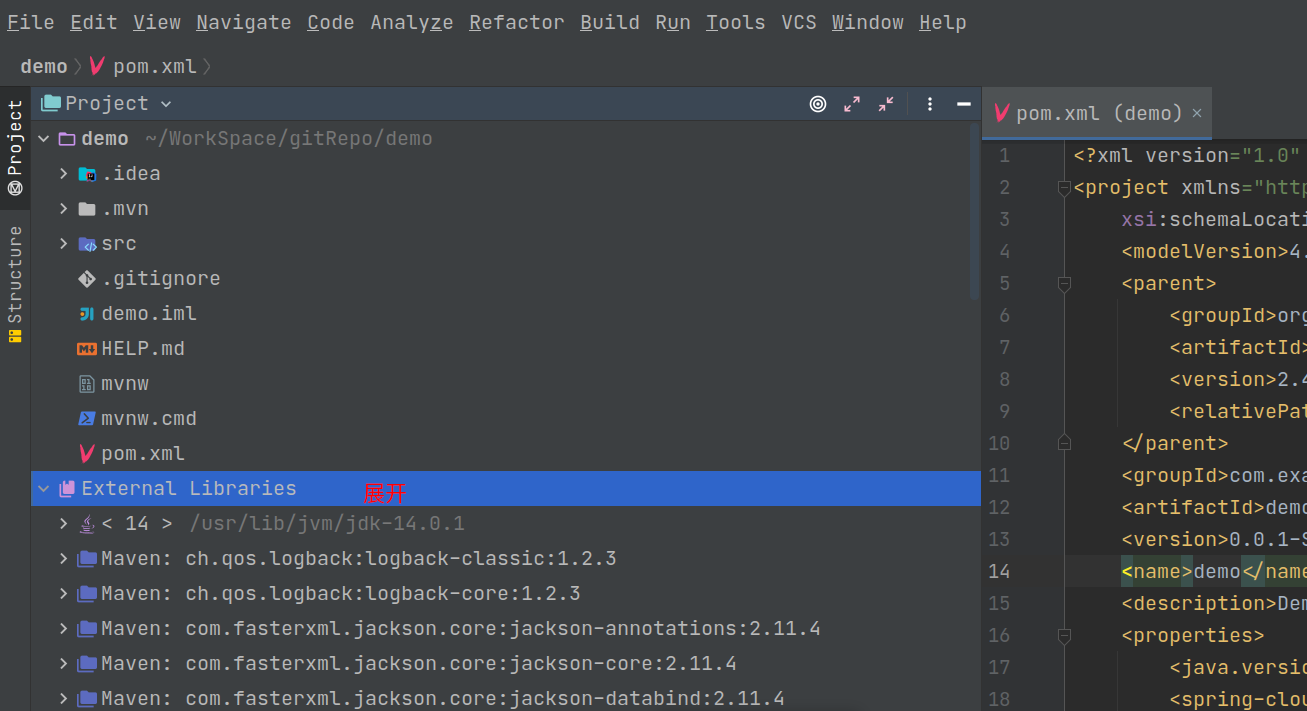Fold the project tag at line 2
The height and width of the screenshot is (711, 1307).
pos(1064,188)
